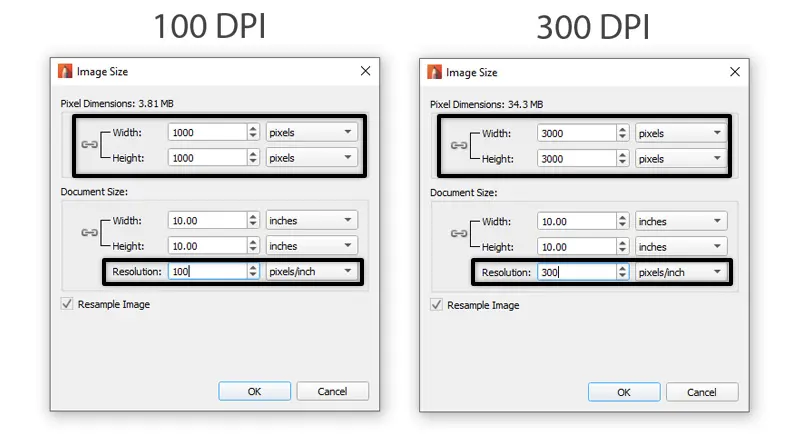Click stepper of document Height in 300 DPI dialog

coord(622,247)
